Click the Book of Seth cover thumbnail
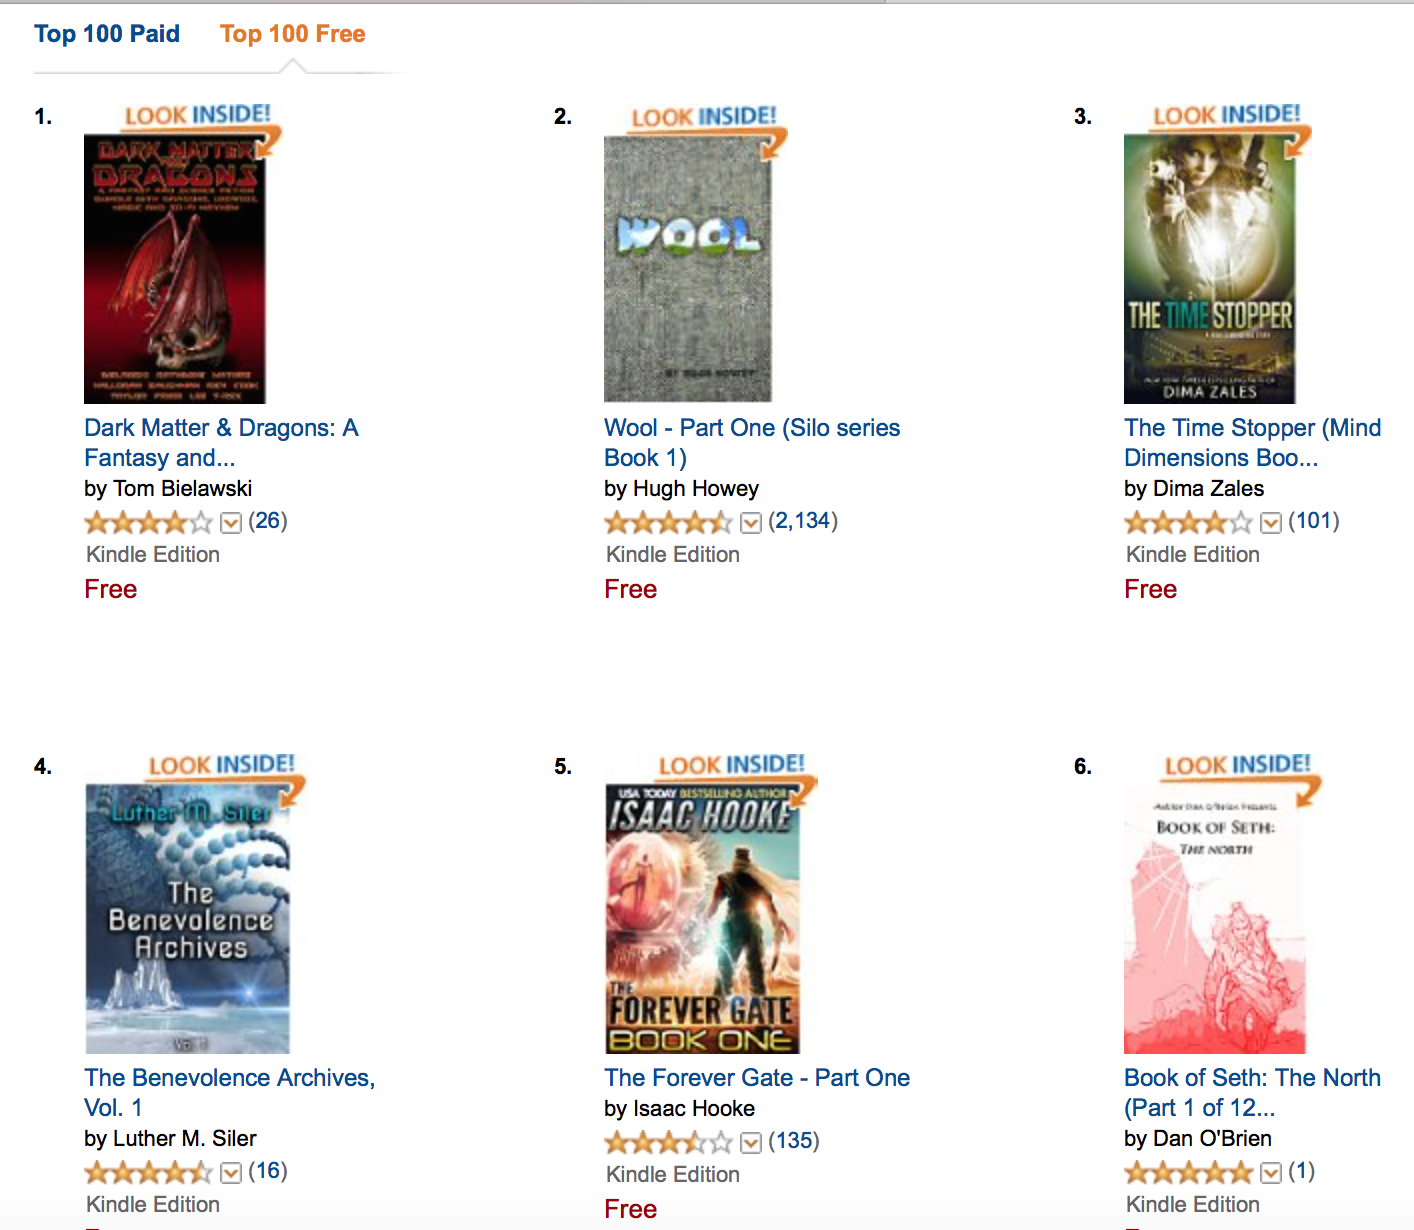Viewport: 1414px width, 1230px height. click(x=1215, y=919)
